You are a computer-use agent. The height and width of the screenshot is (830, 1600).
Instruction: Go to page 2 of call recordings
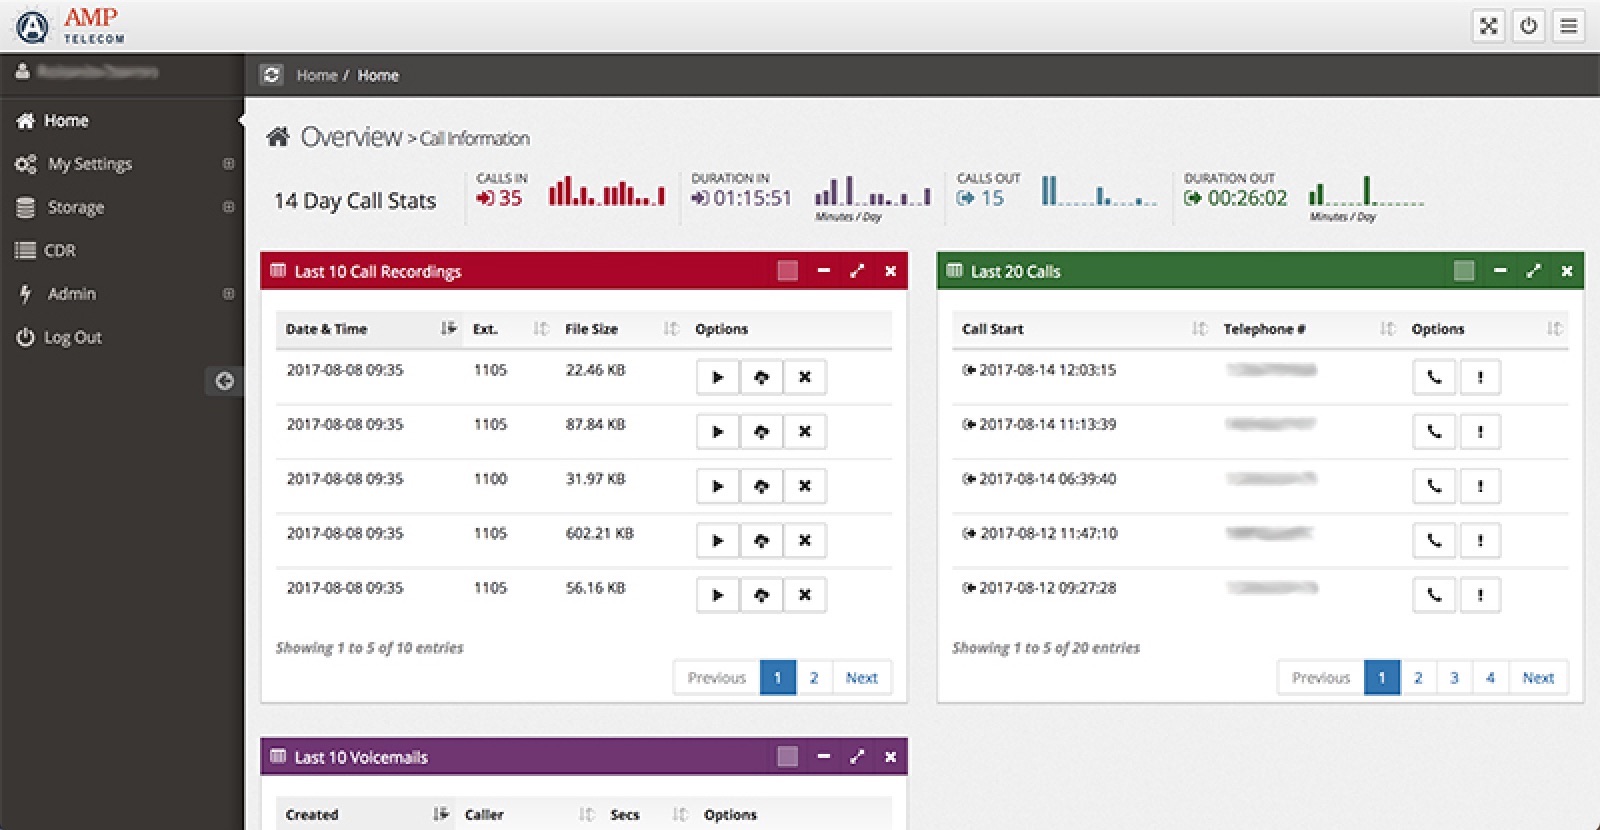(814, 678)
